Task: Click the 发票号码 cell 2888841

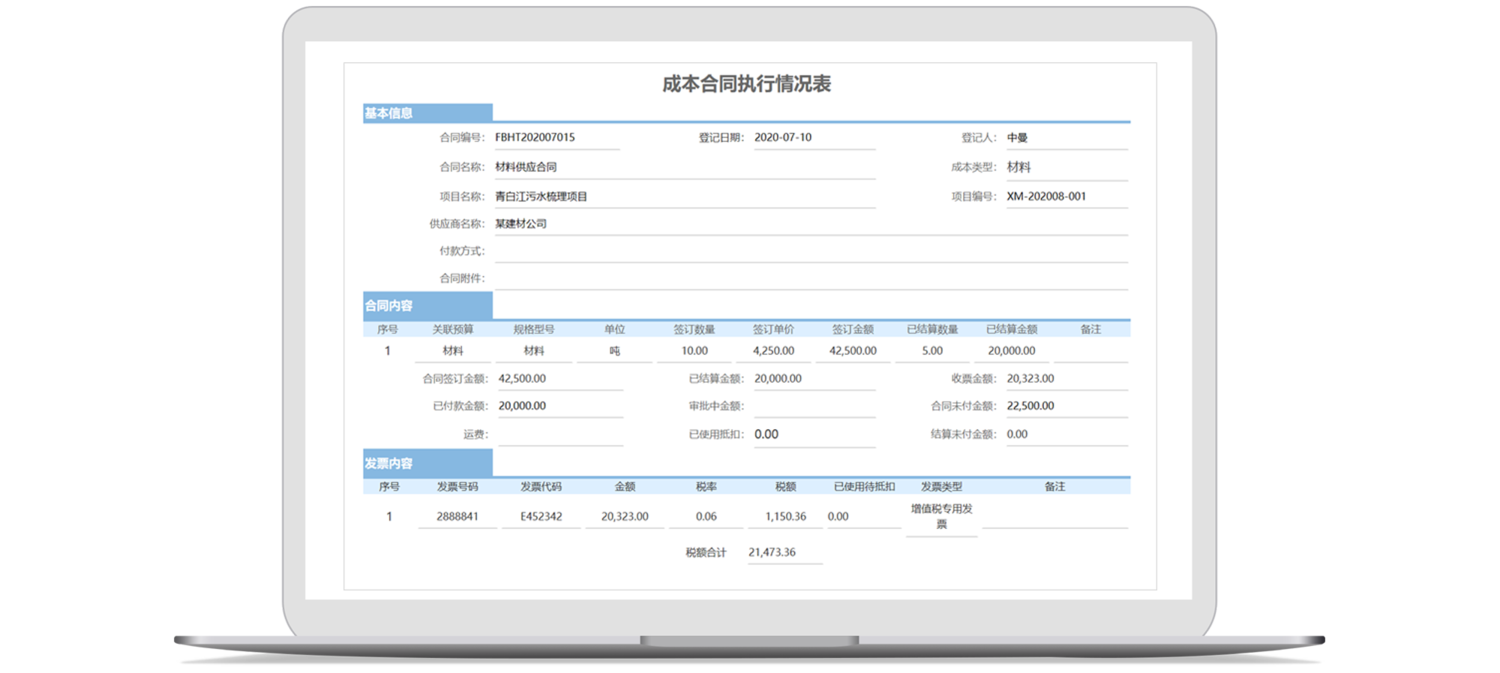Action: click(457, 517)
